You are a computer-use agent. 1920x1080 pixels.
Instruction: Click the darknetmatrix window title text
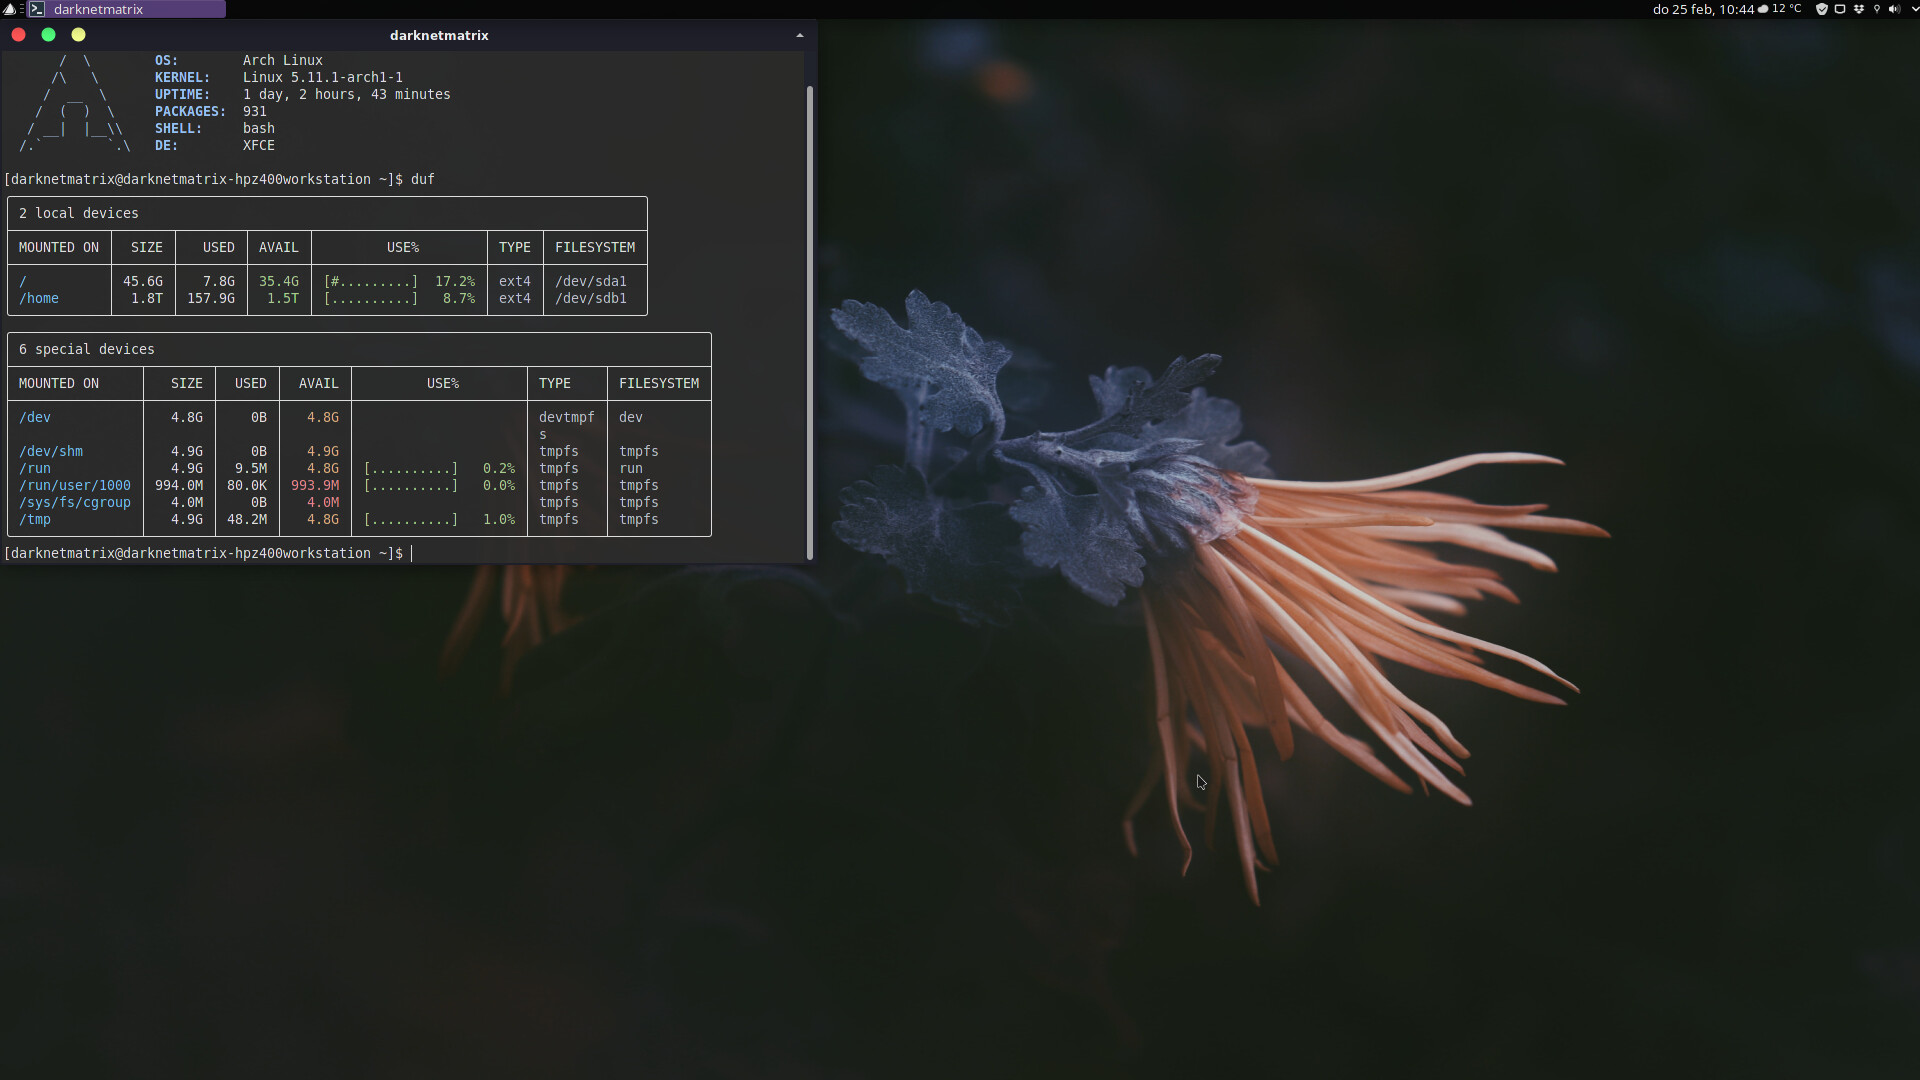coord(439,35)
